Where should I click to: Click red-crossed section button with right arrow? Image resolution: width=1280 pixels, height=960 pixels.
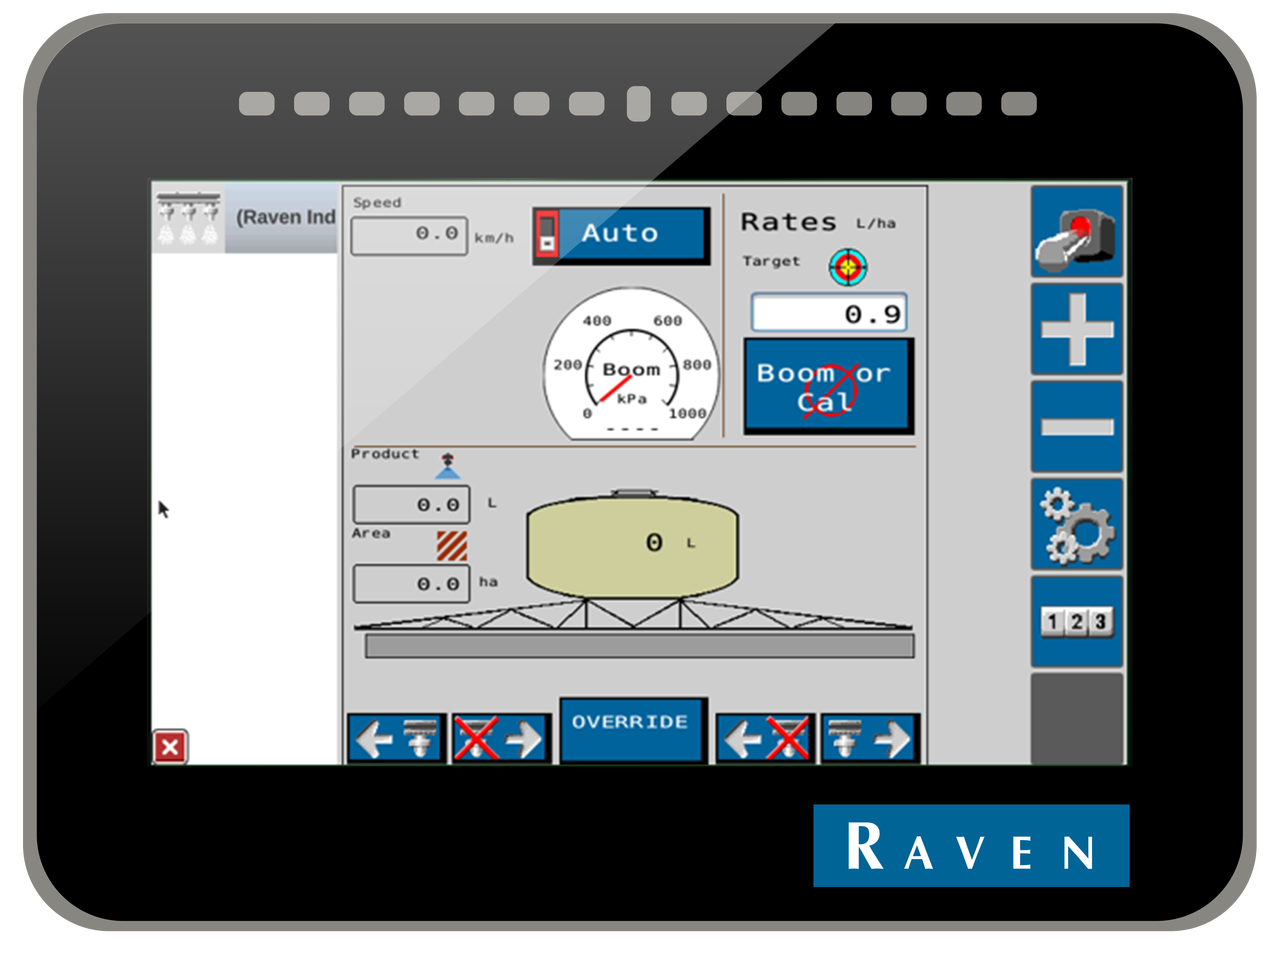coord(500,739)
